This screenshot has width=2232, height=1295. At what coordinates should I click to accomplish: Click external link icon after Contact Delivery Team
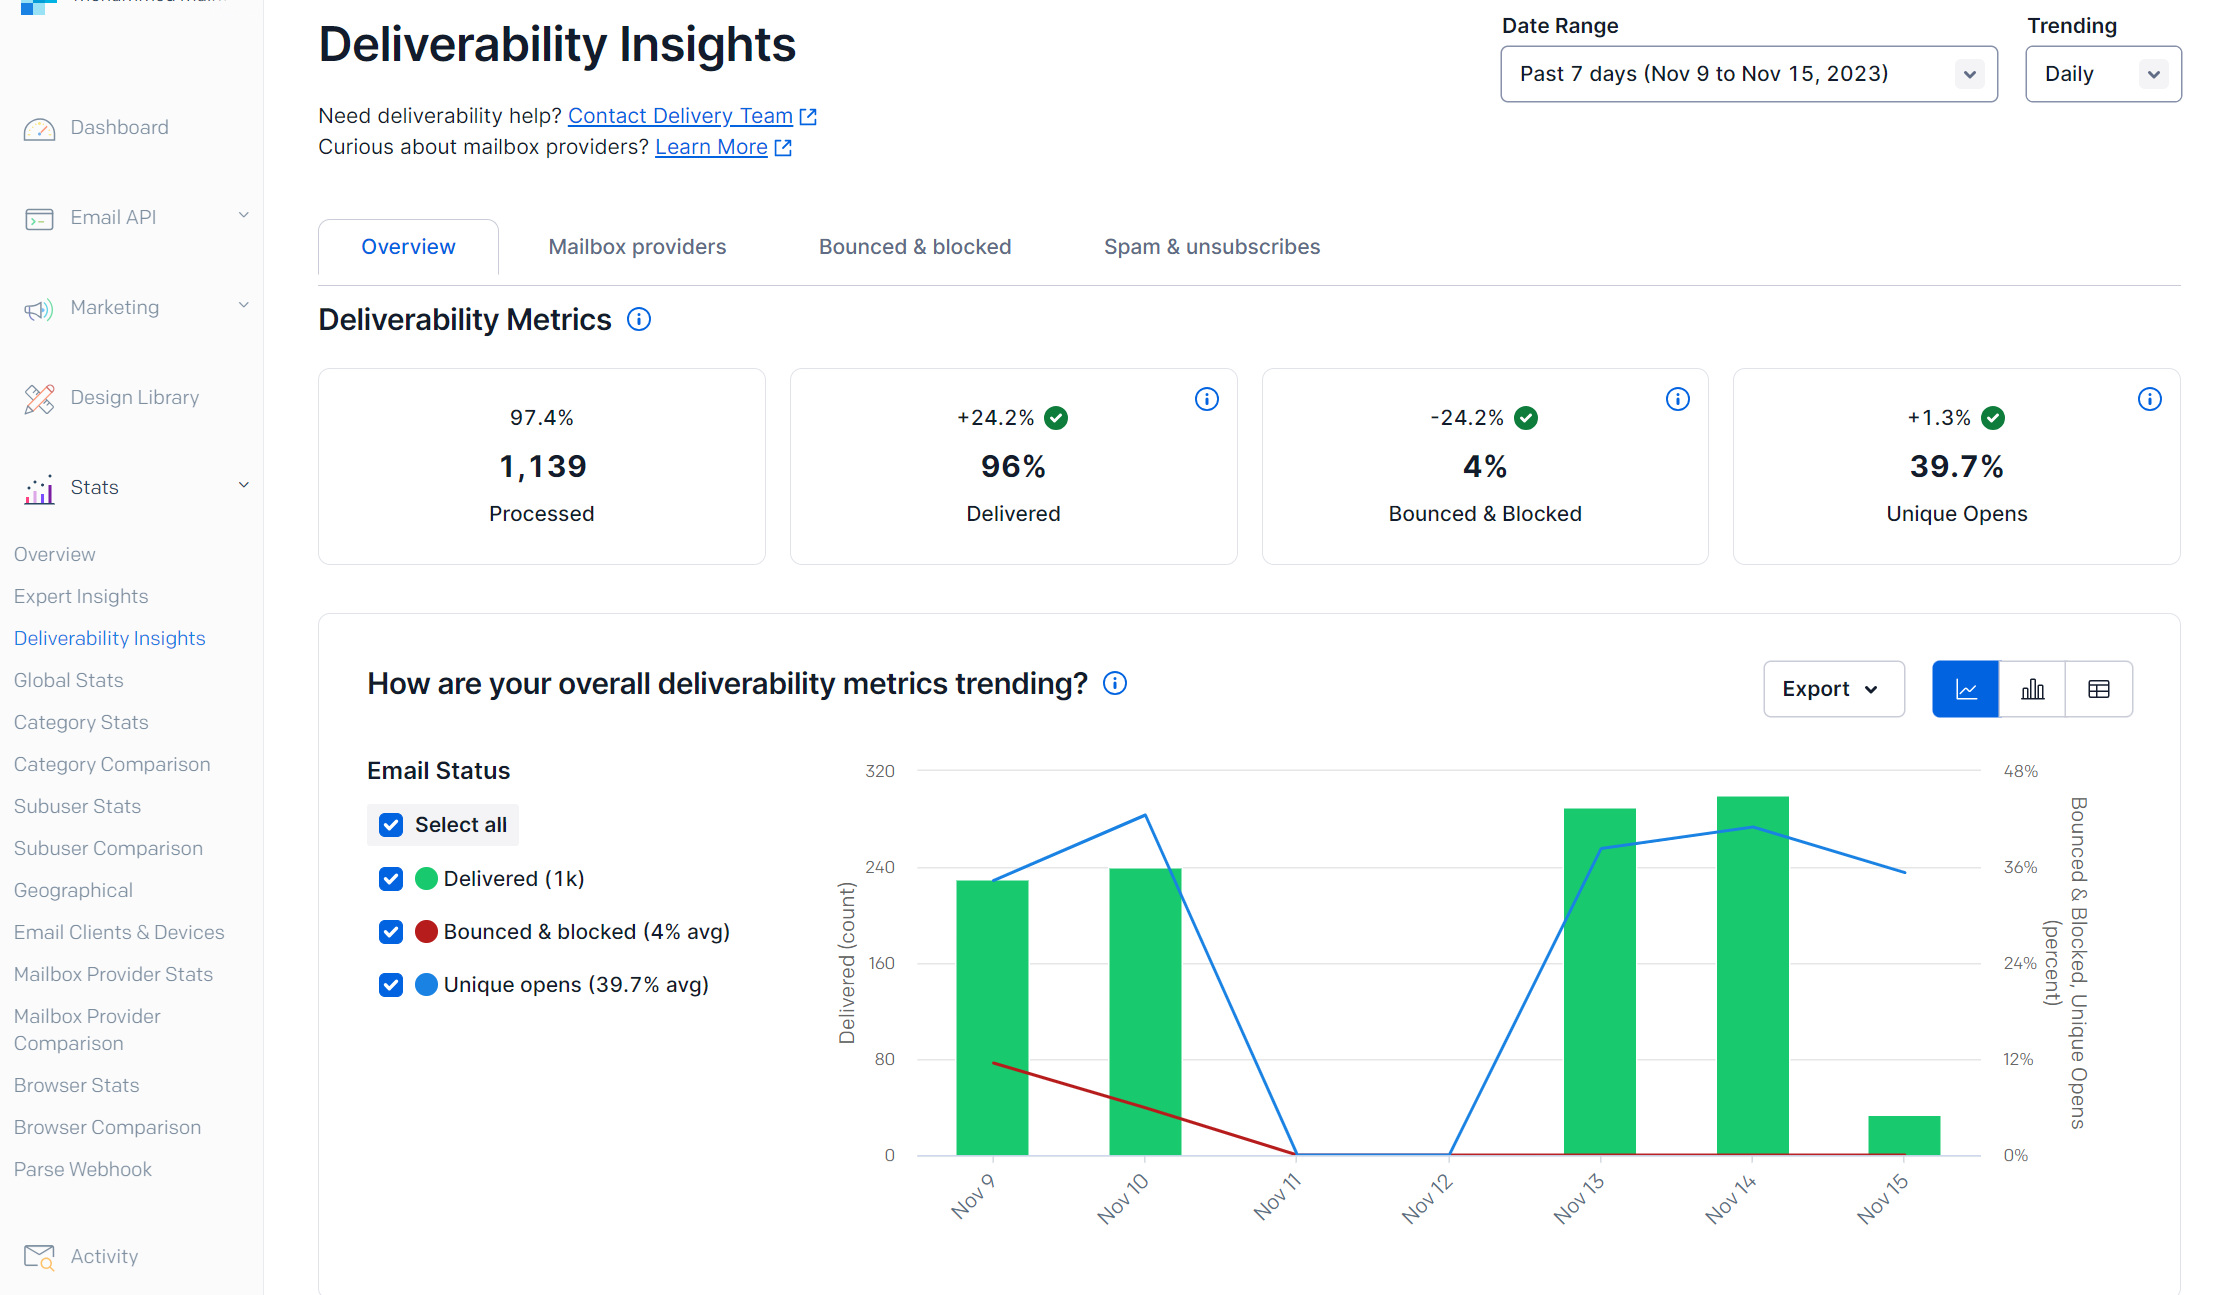click(808, 117)
